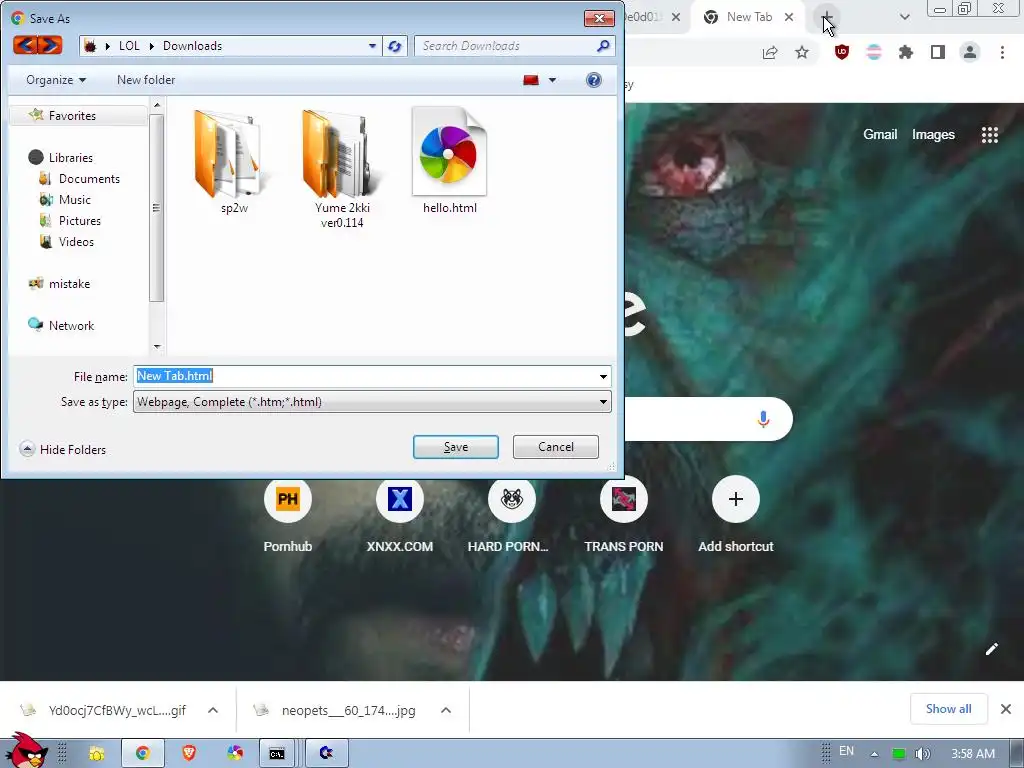Open the view options dropdown arrow

click(552, 80)
